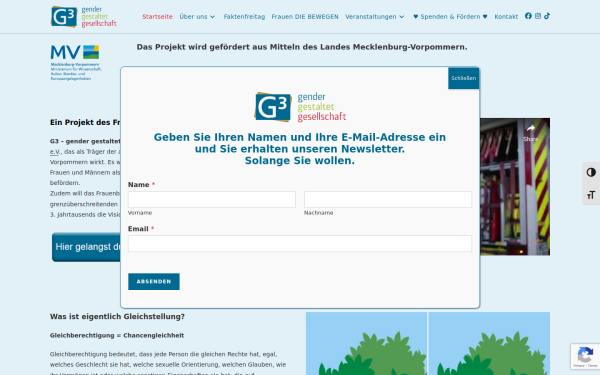Screen dimensions: 600x375
Task: Click the G3 logo in the page header
Action: (83, 16)
